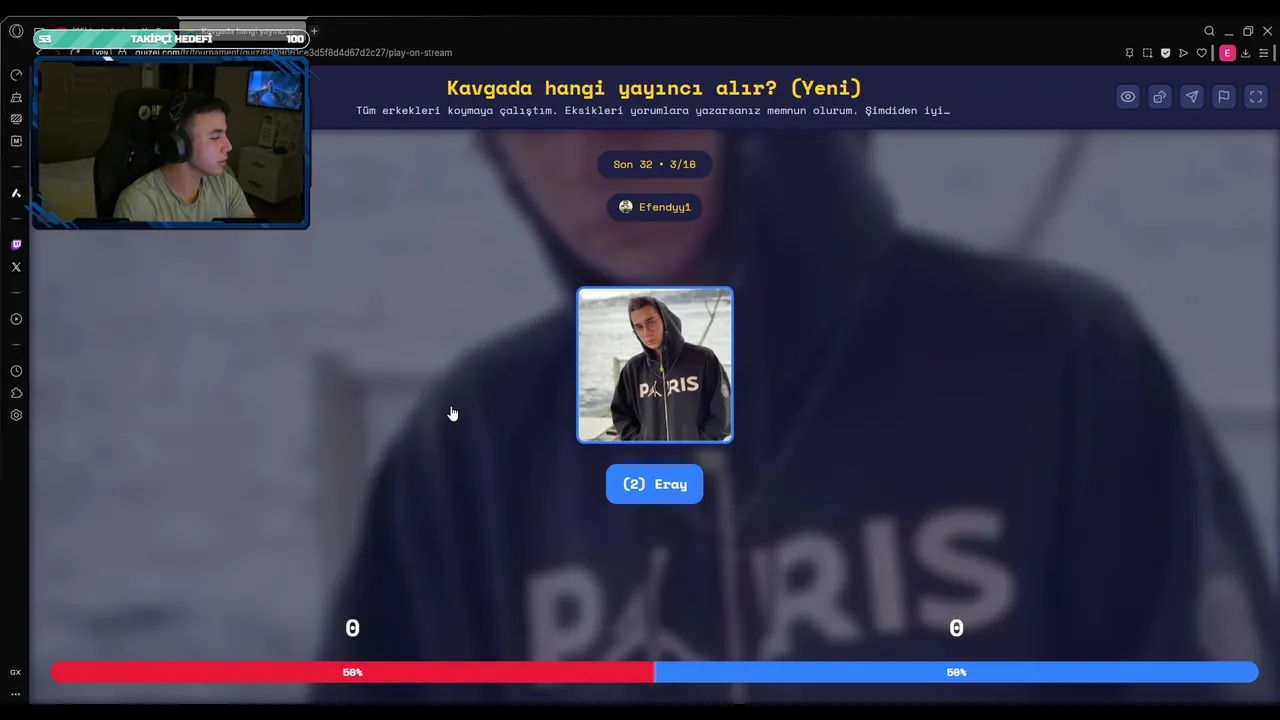Open the Player sidebar icon
The width and height of the screenshot is (1280, 720).
tap(16, 319)
